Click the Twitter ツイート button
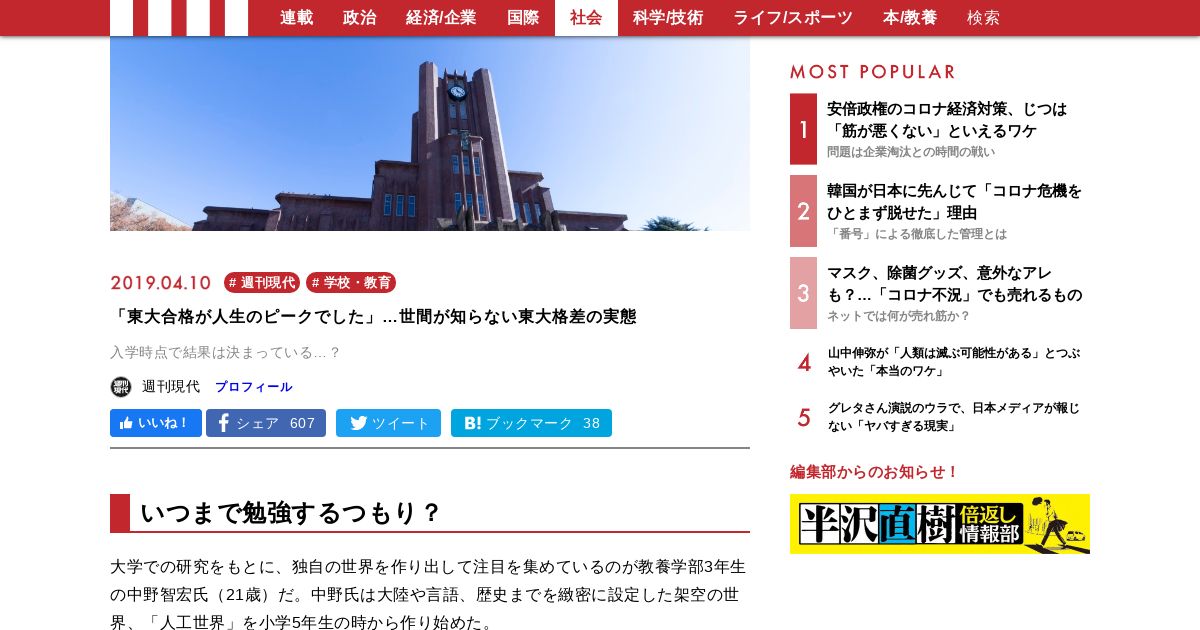 tap(388, 423)
